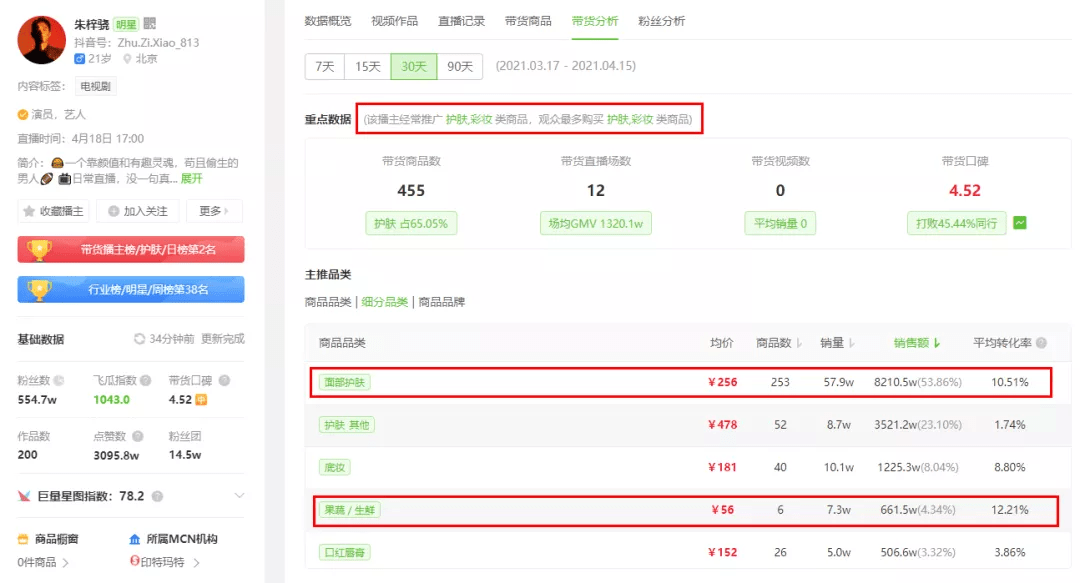Click the refresh icon next to 34分钟前
Viewport: 1080px width, 583px height.
(139, 339)
